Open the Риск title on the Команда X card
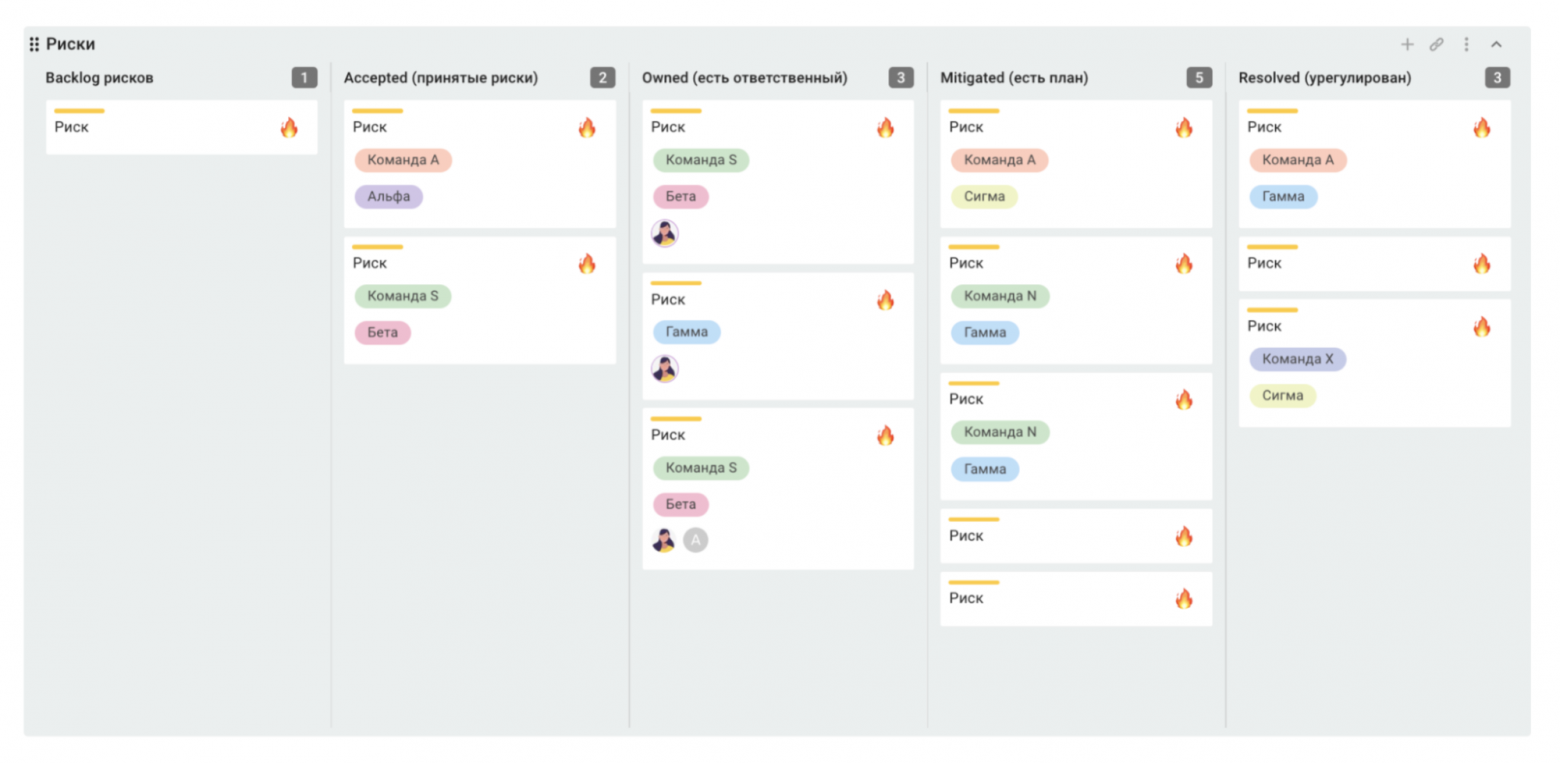 point(1264,326)
